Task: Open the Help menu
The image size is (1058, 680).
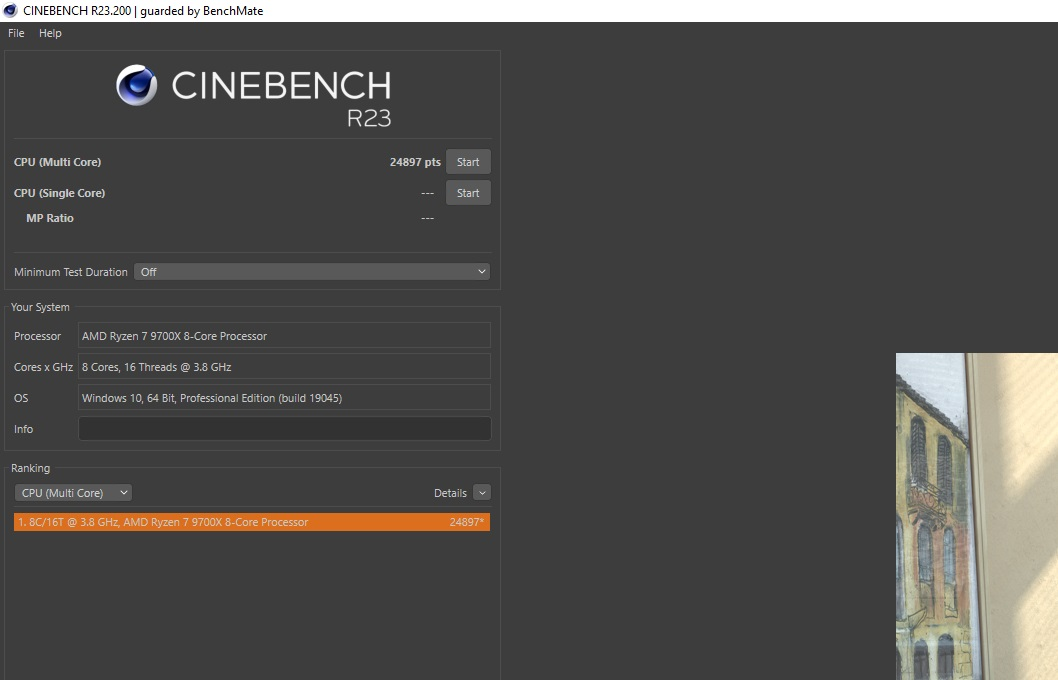Action: 50,33
